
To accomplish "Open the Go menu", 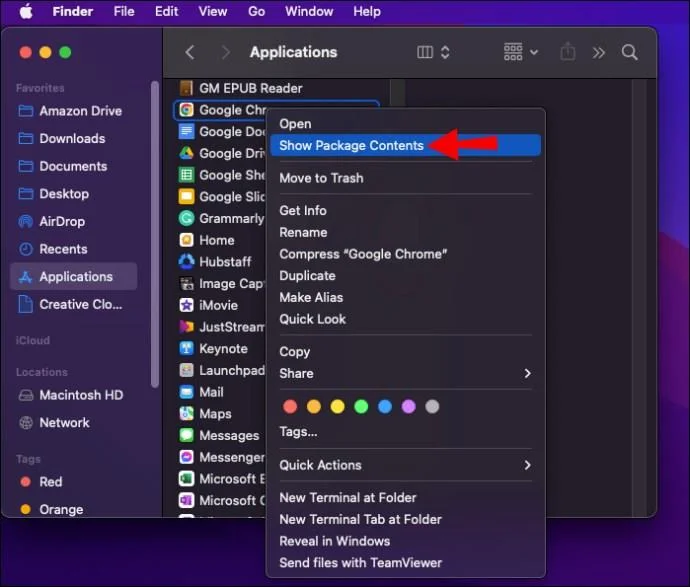I will (257, 11).
